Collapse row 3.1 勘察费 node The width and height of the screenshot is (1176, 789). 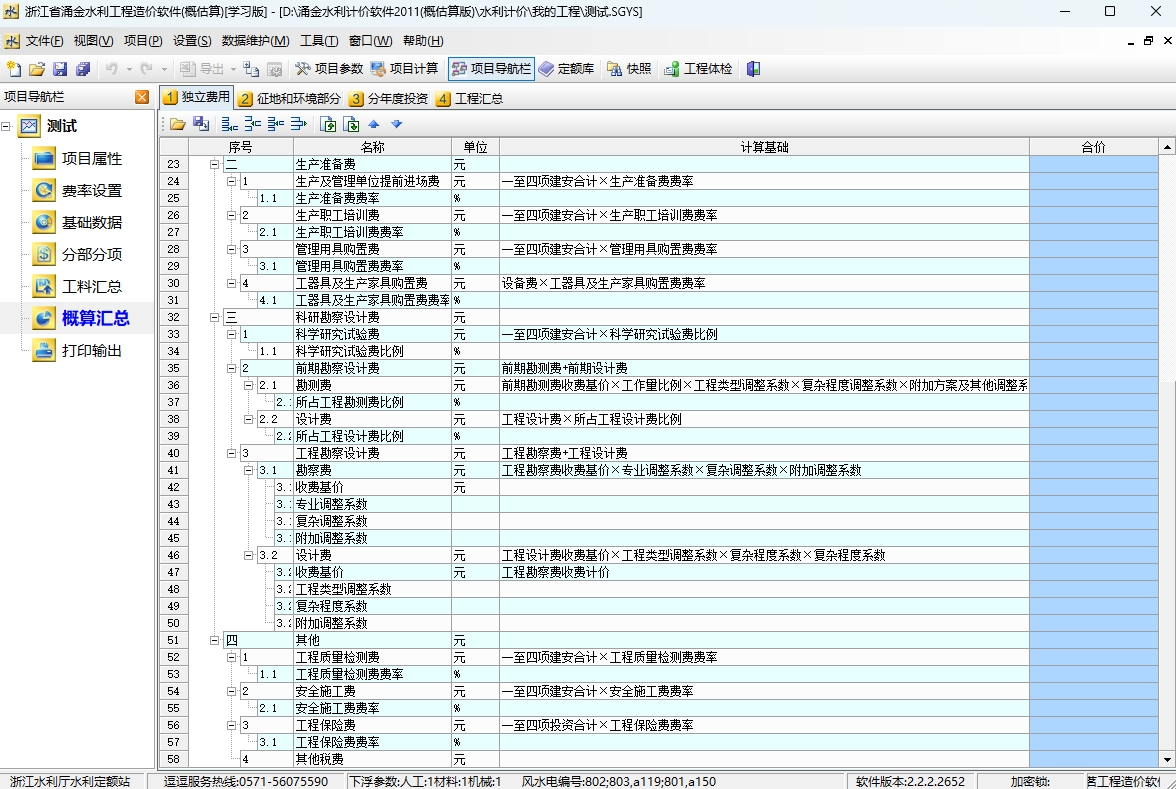tap(248, 470)
